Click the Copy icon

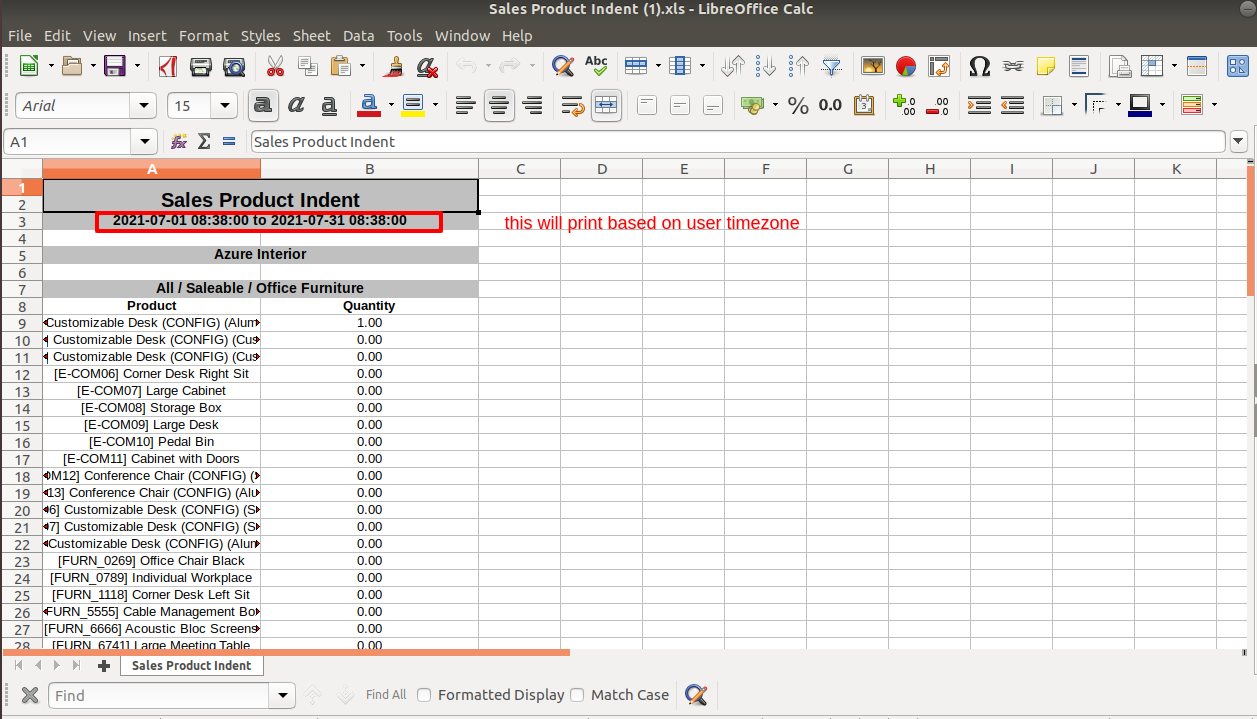coord(308,67)
